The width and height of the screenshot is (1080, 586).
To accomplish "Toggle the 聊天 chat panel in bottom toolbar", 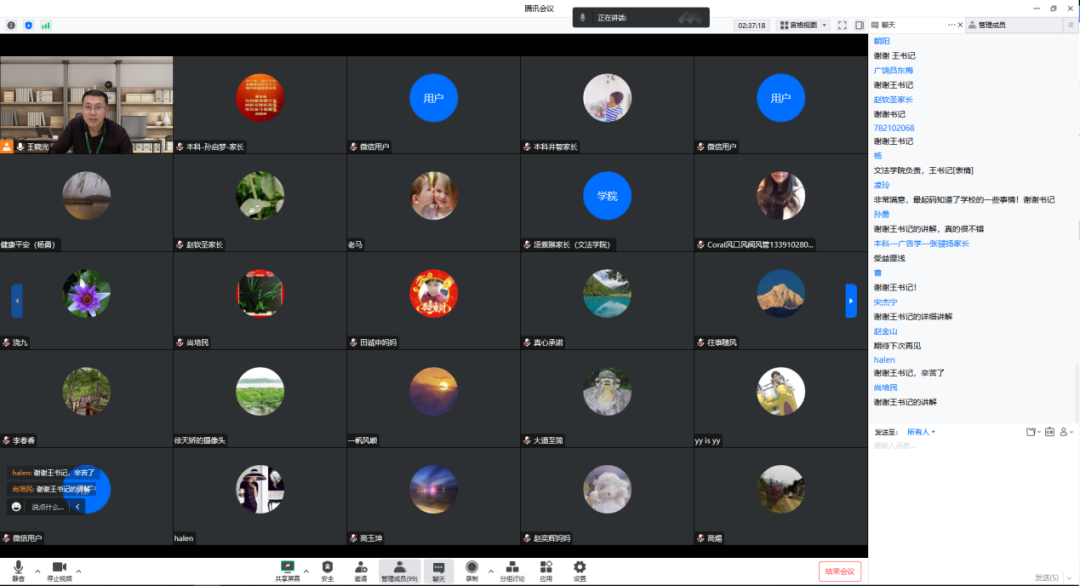I will [x=438, y=569].
